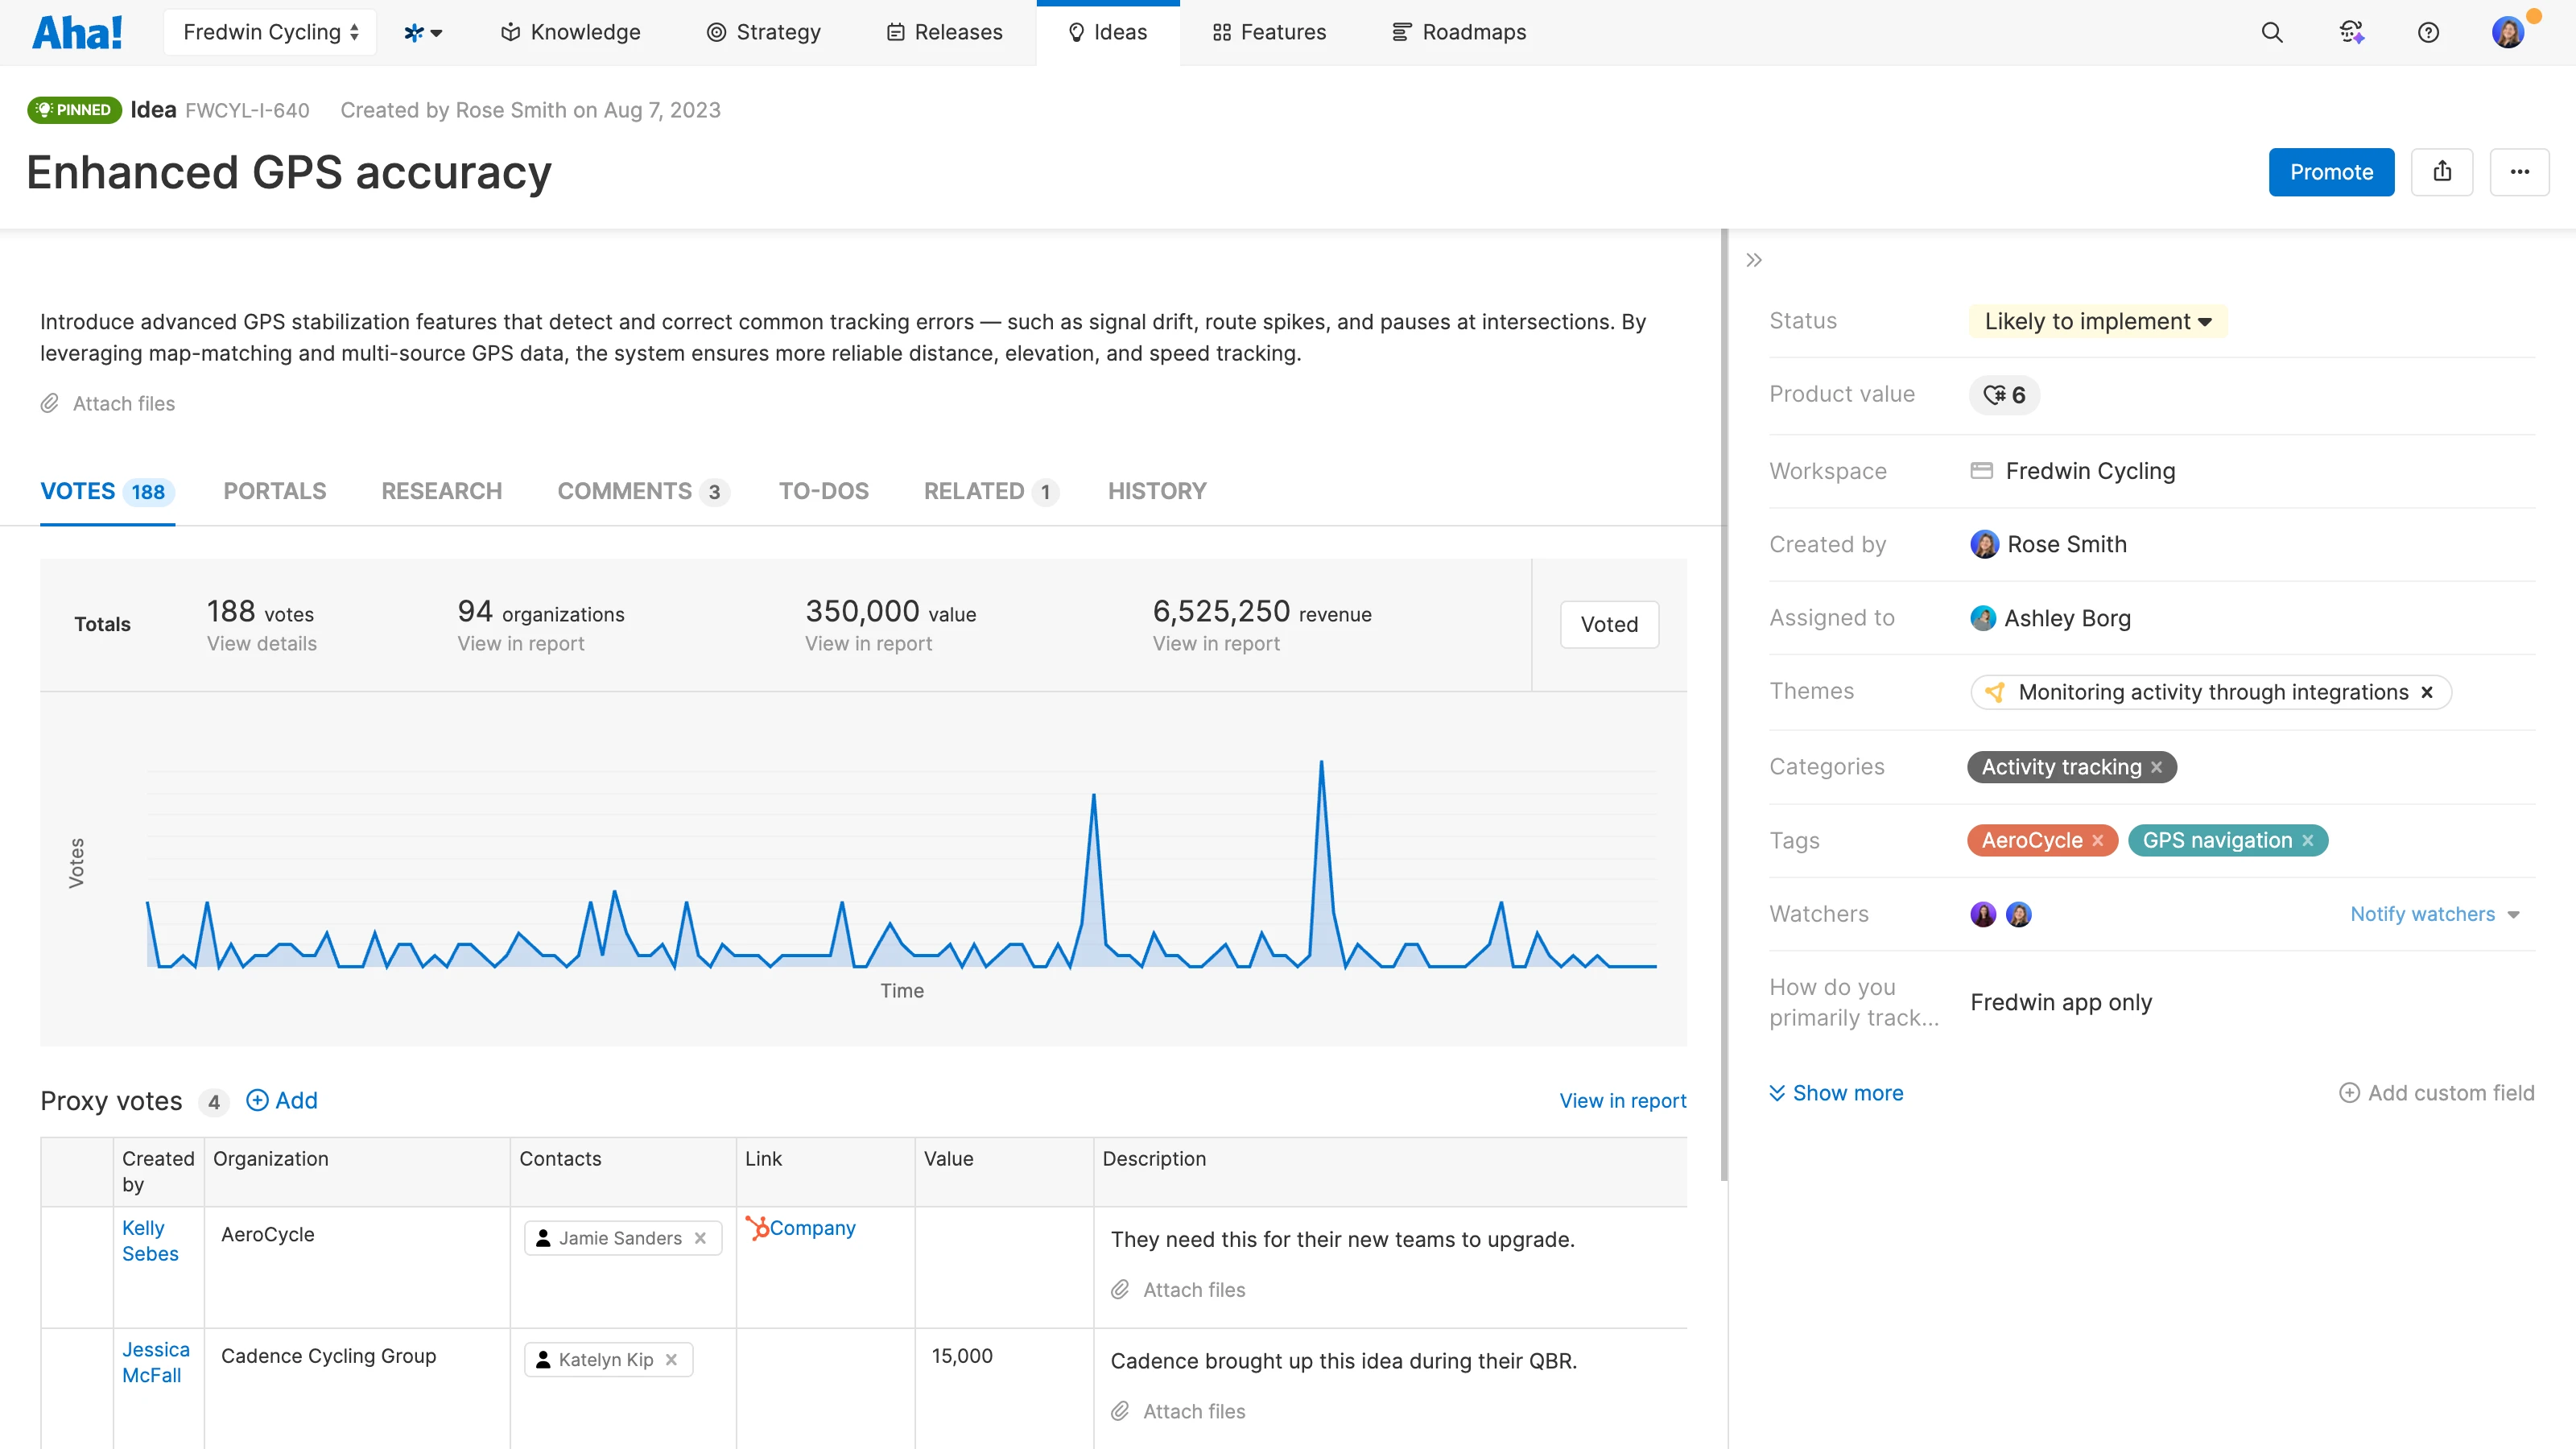This screenshot has width=2576, height=1449.
Task: Open the AI assistant icon
Action: click(x=2351, y=32)
